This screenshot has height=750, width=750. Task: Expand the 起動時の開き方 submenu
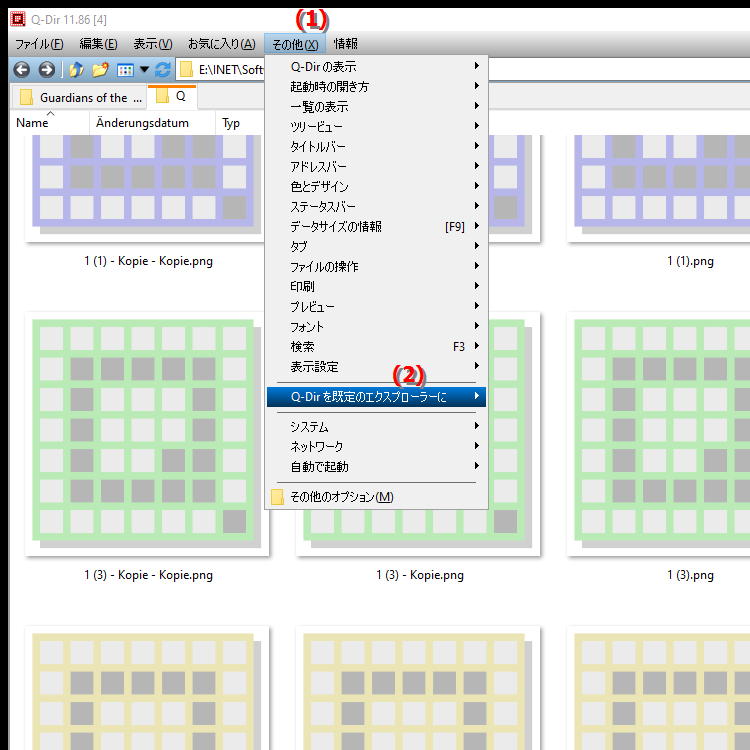pos(376,87)
